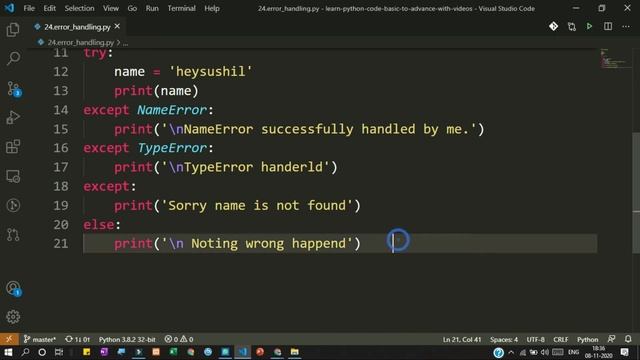640x360 pixels.
Task: Open the Manage gear icon
Action: [13, 317]
